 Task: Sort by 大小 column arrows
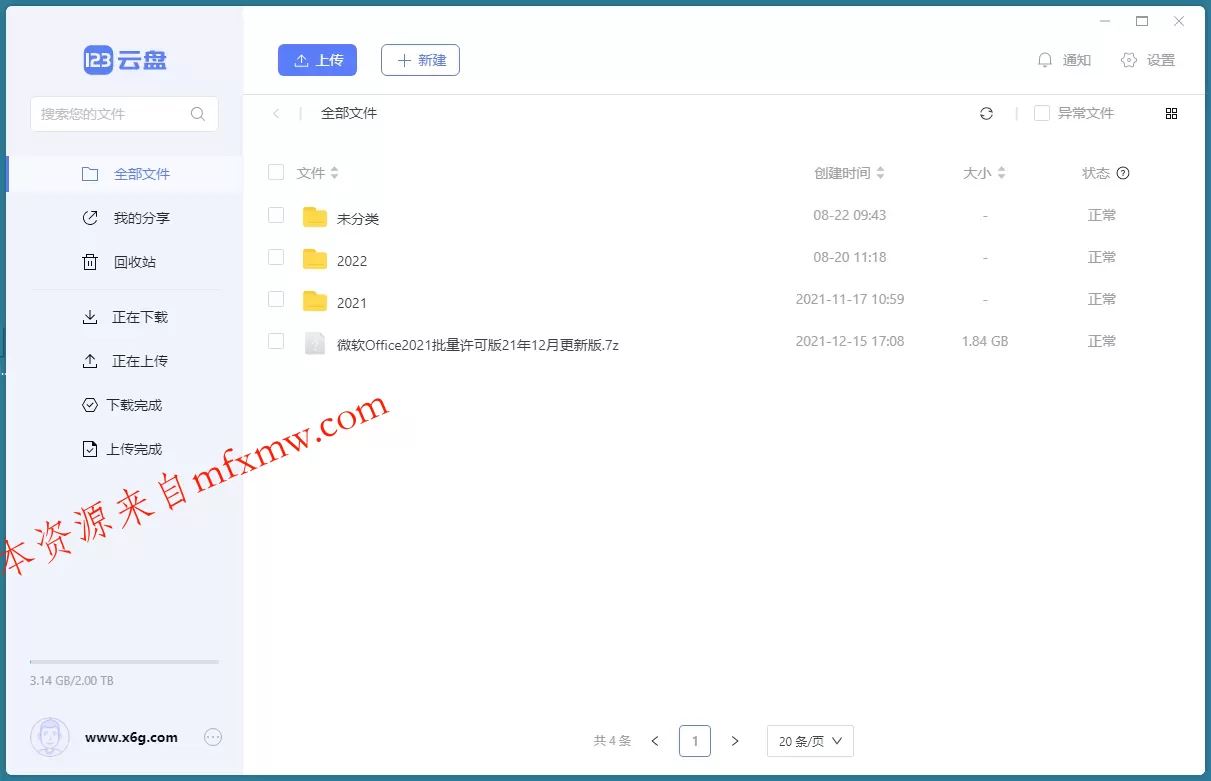[x=1001, y=173]
